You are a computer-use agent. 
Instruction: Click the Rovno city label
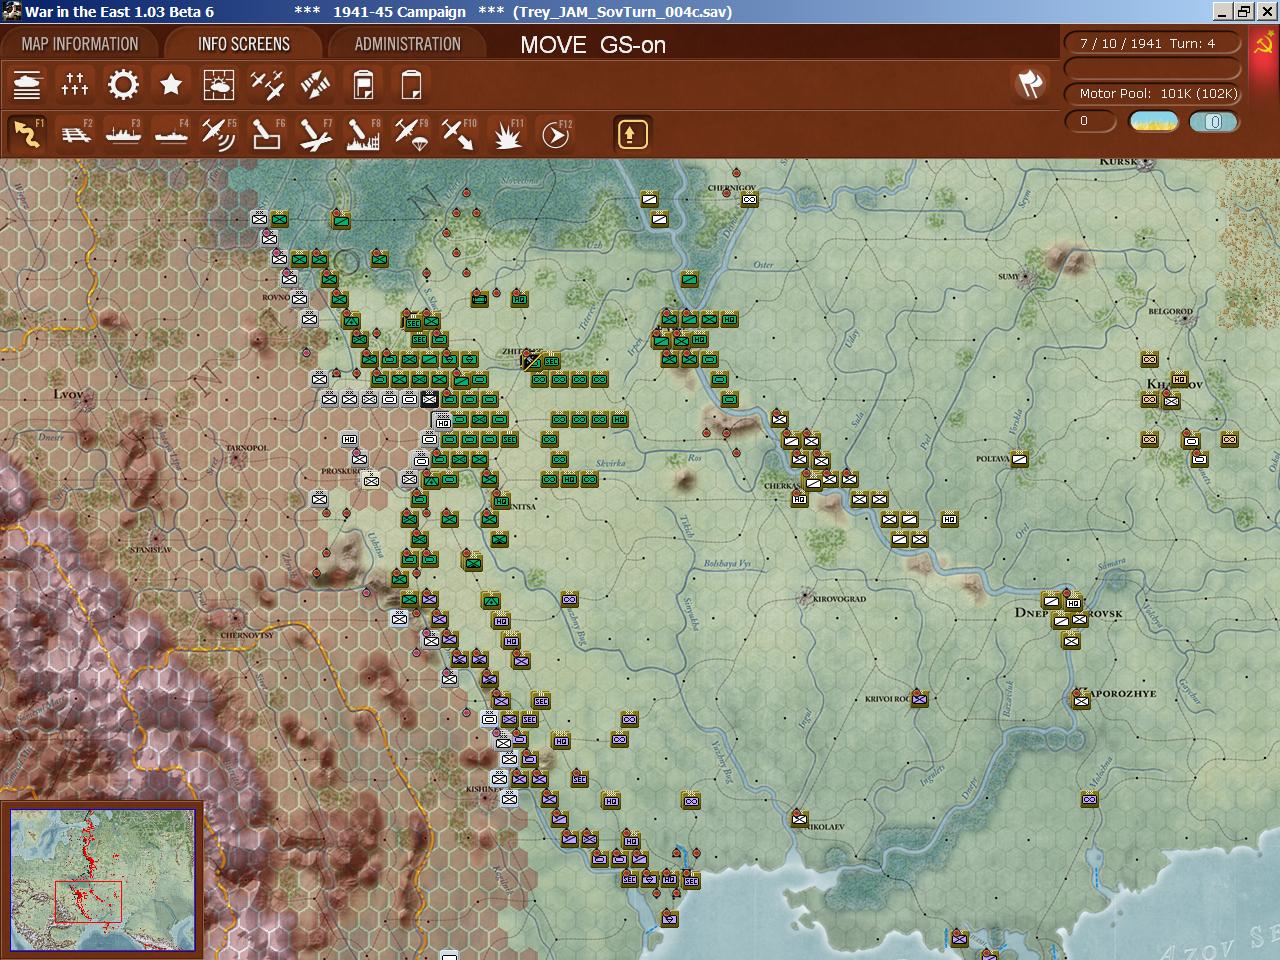pos(276,297)
